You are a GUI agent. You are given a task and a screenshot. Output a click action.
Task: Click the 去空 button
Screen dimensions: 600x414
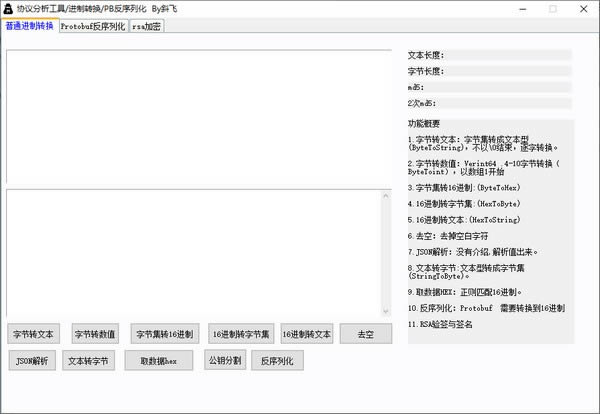[366, 334]
